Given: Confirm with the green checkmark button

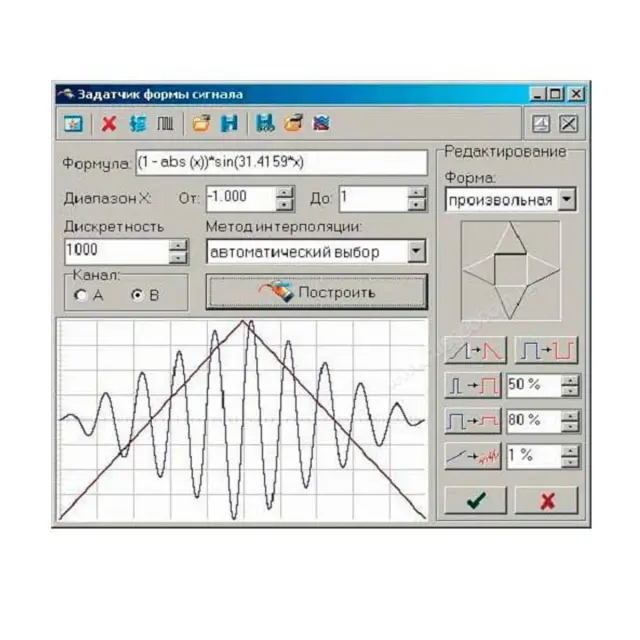Looking at the screenshot, I should tap(475, 500).
